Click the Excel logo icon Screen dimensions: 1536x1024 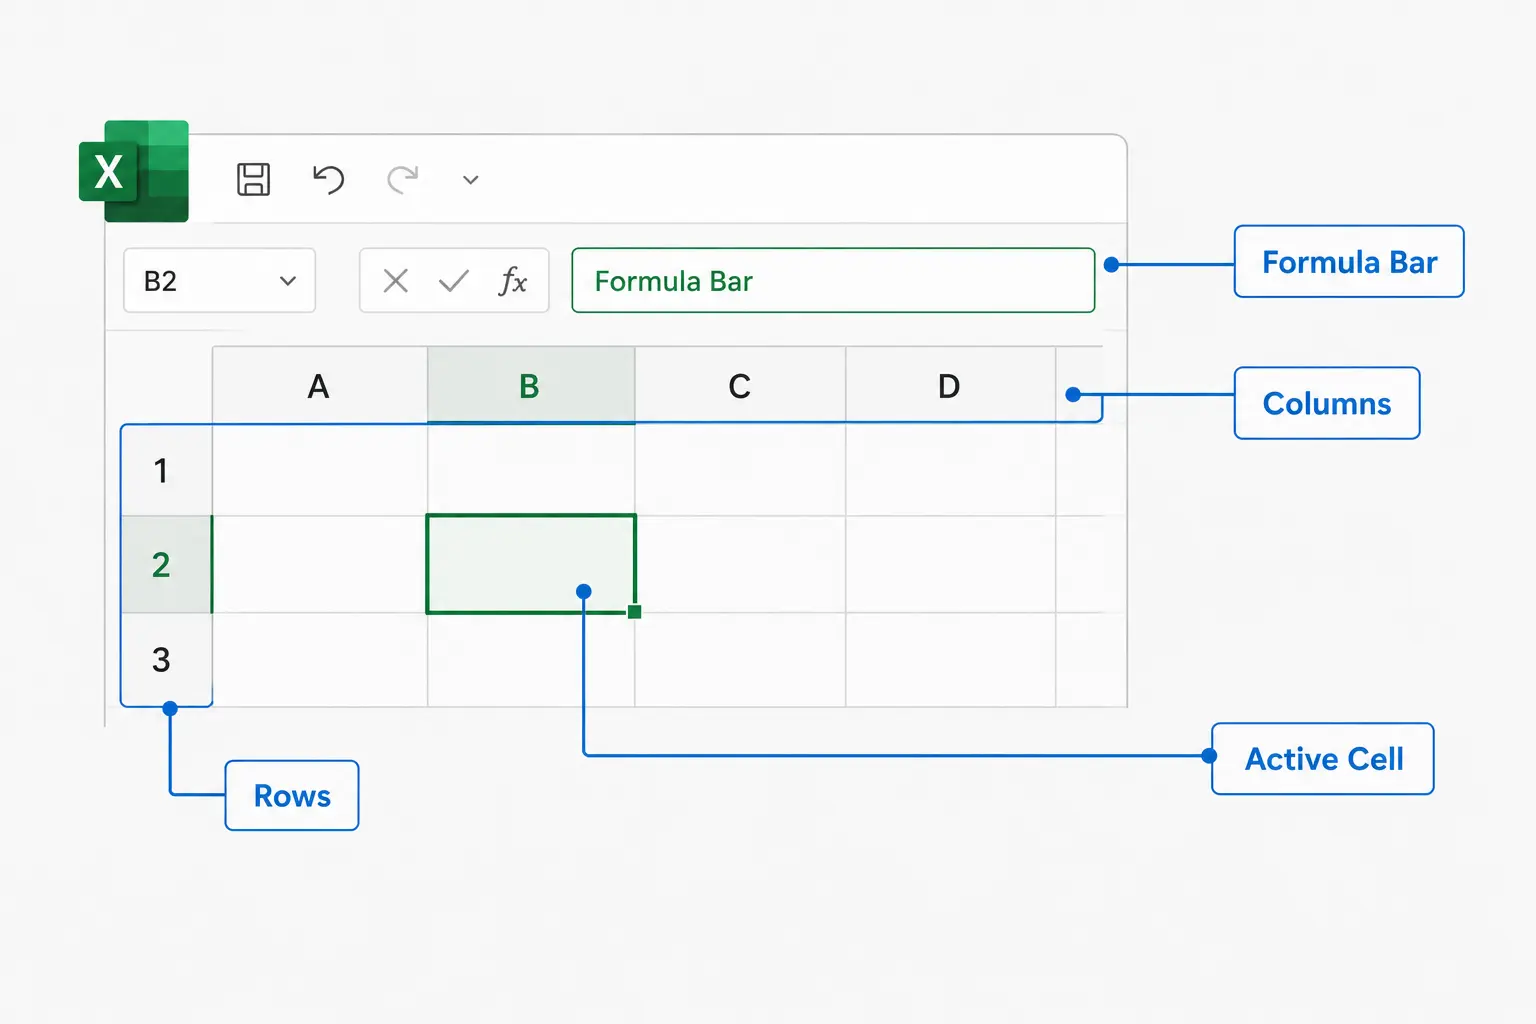tap(134, 171)
